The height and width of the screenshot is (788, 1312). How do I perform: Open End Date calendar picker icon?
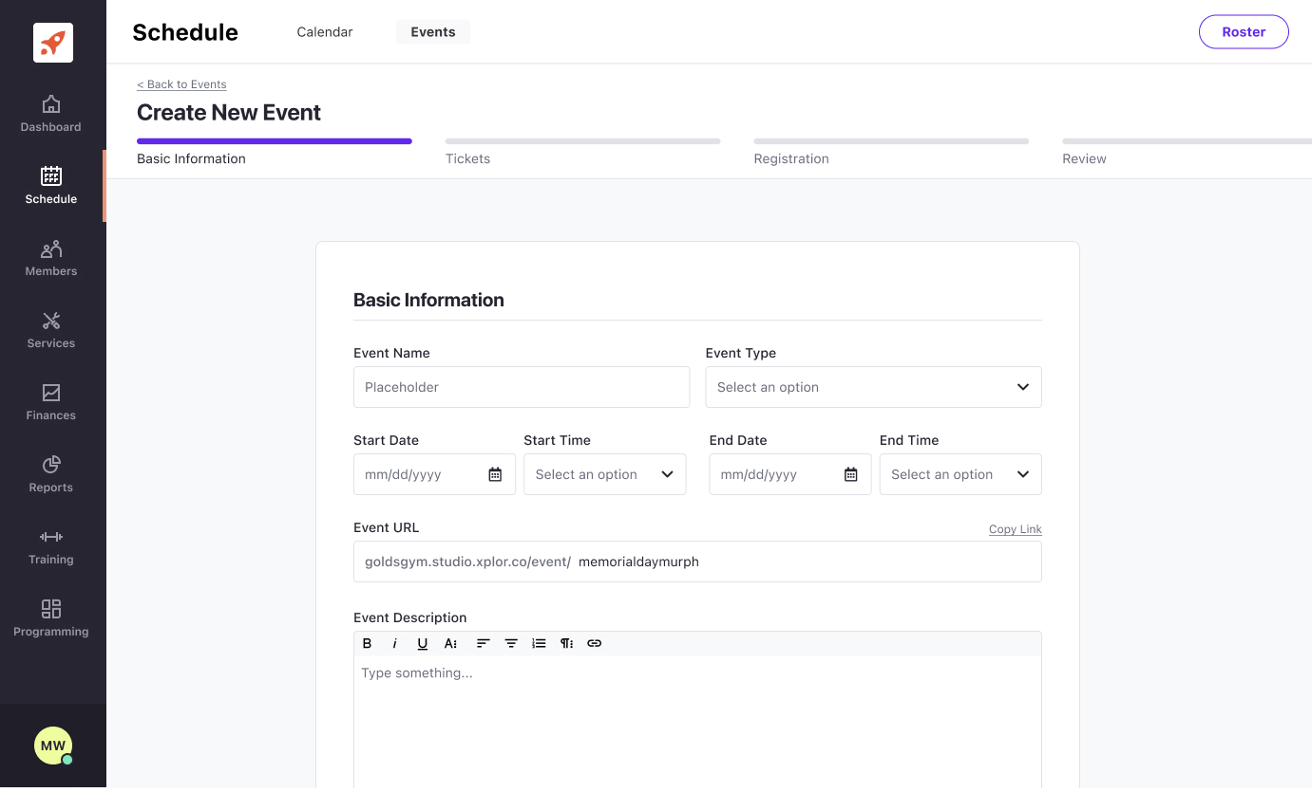coord(851,475)
